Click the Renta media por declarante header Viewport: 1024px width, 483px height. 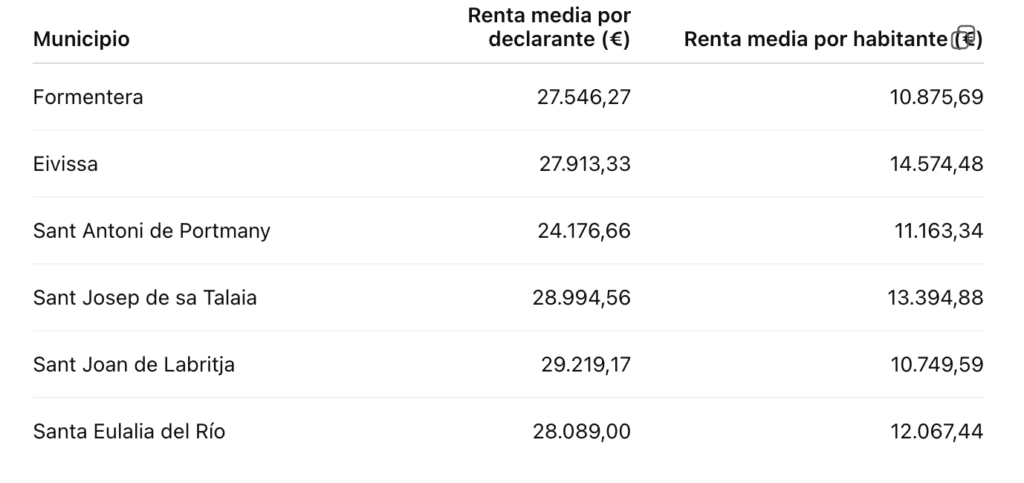coord(549,27)
